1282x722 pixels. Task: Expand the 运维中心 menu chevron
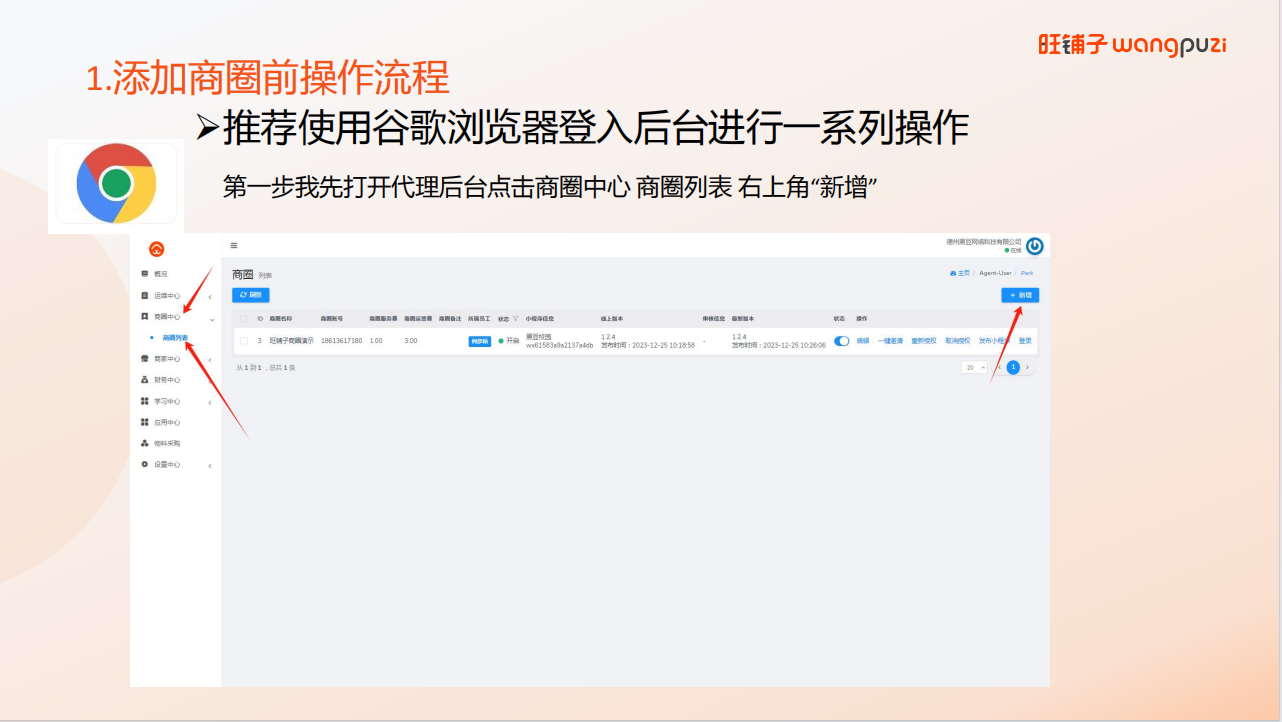coord(210,297)
